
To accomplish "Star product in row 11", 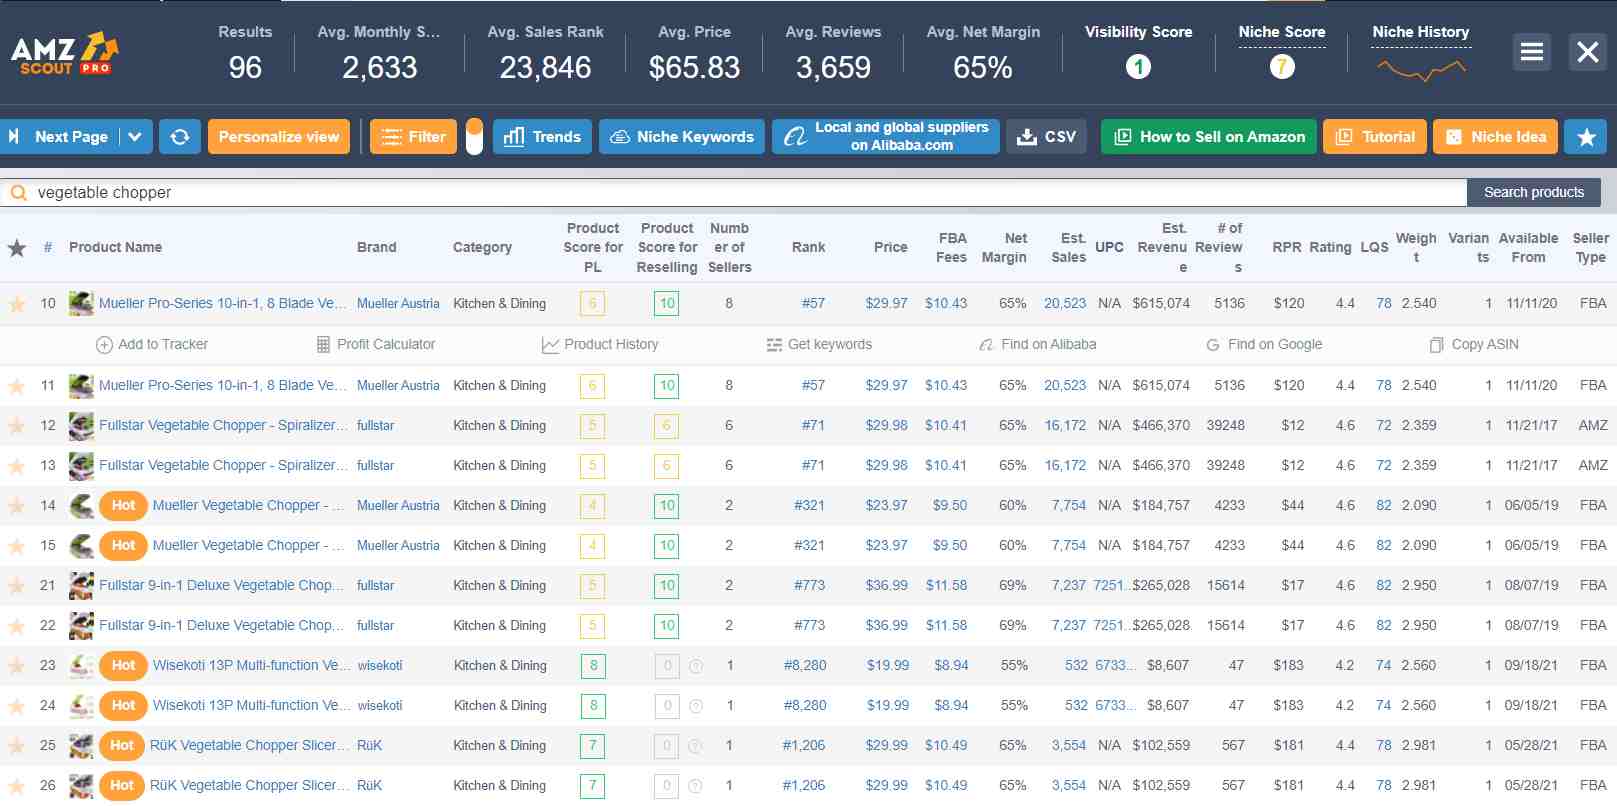I will click(17, 386).
